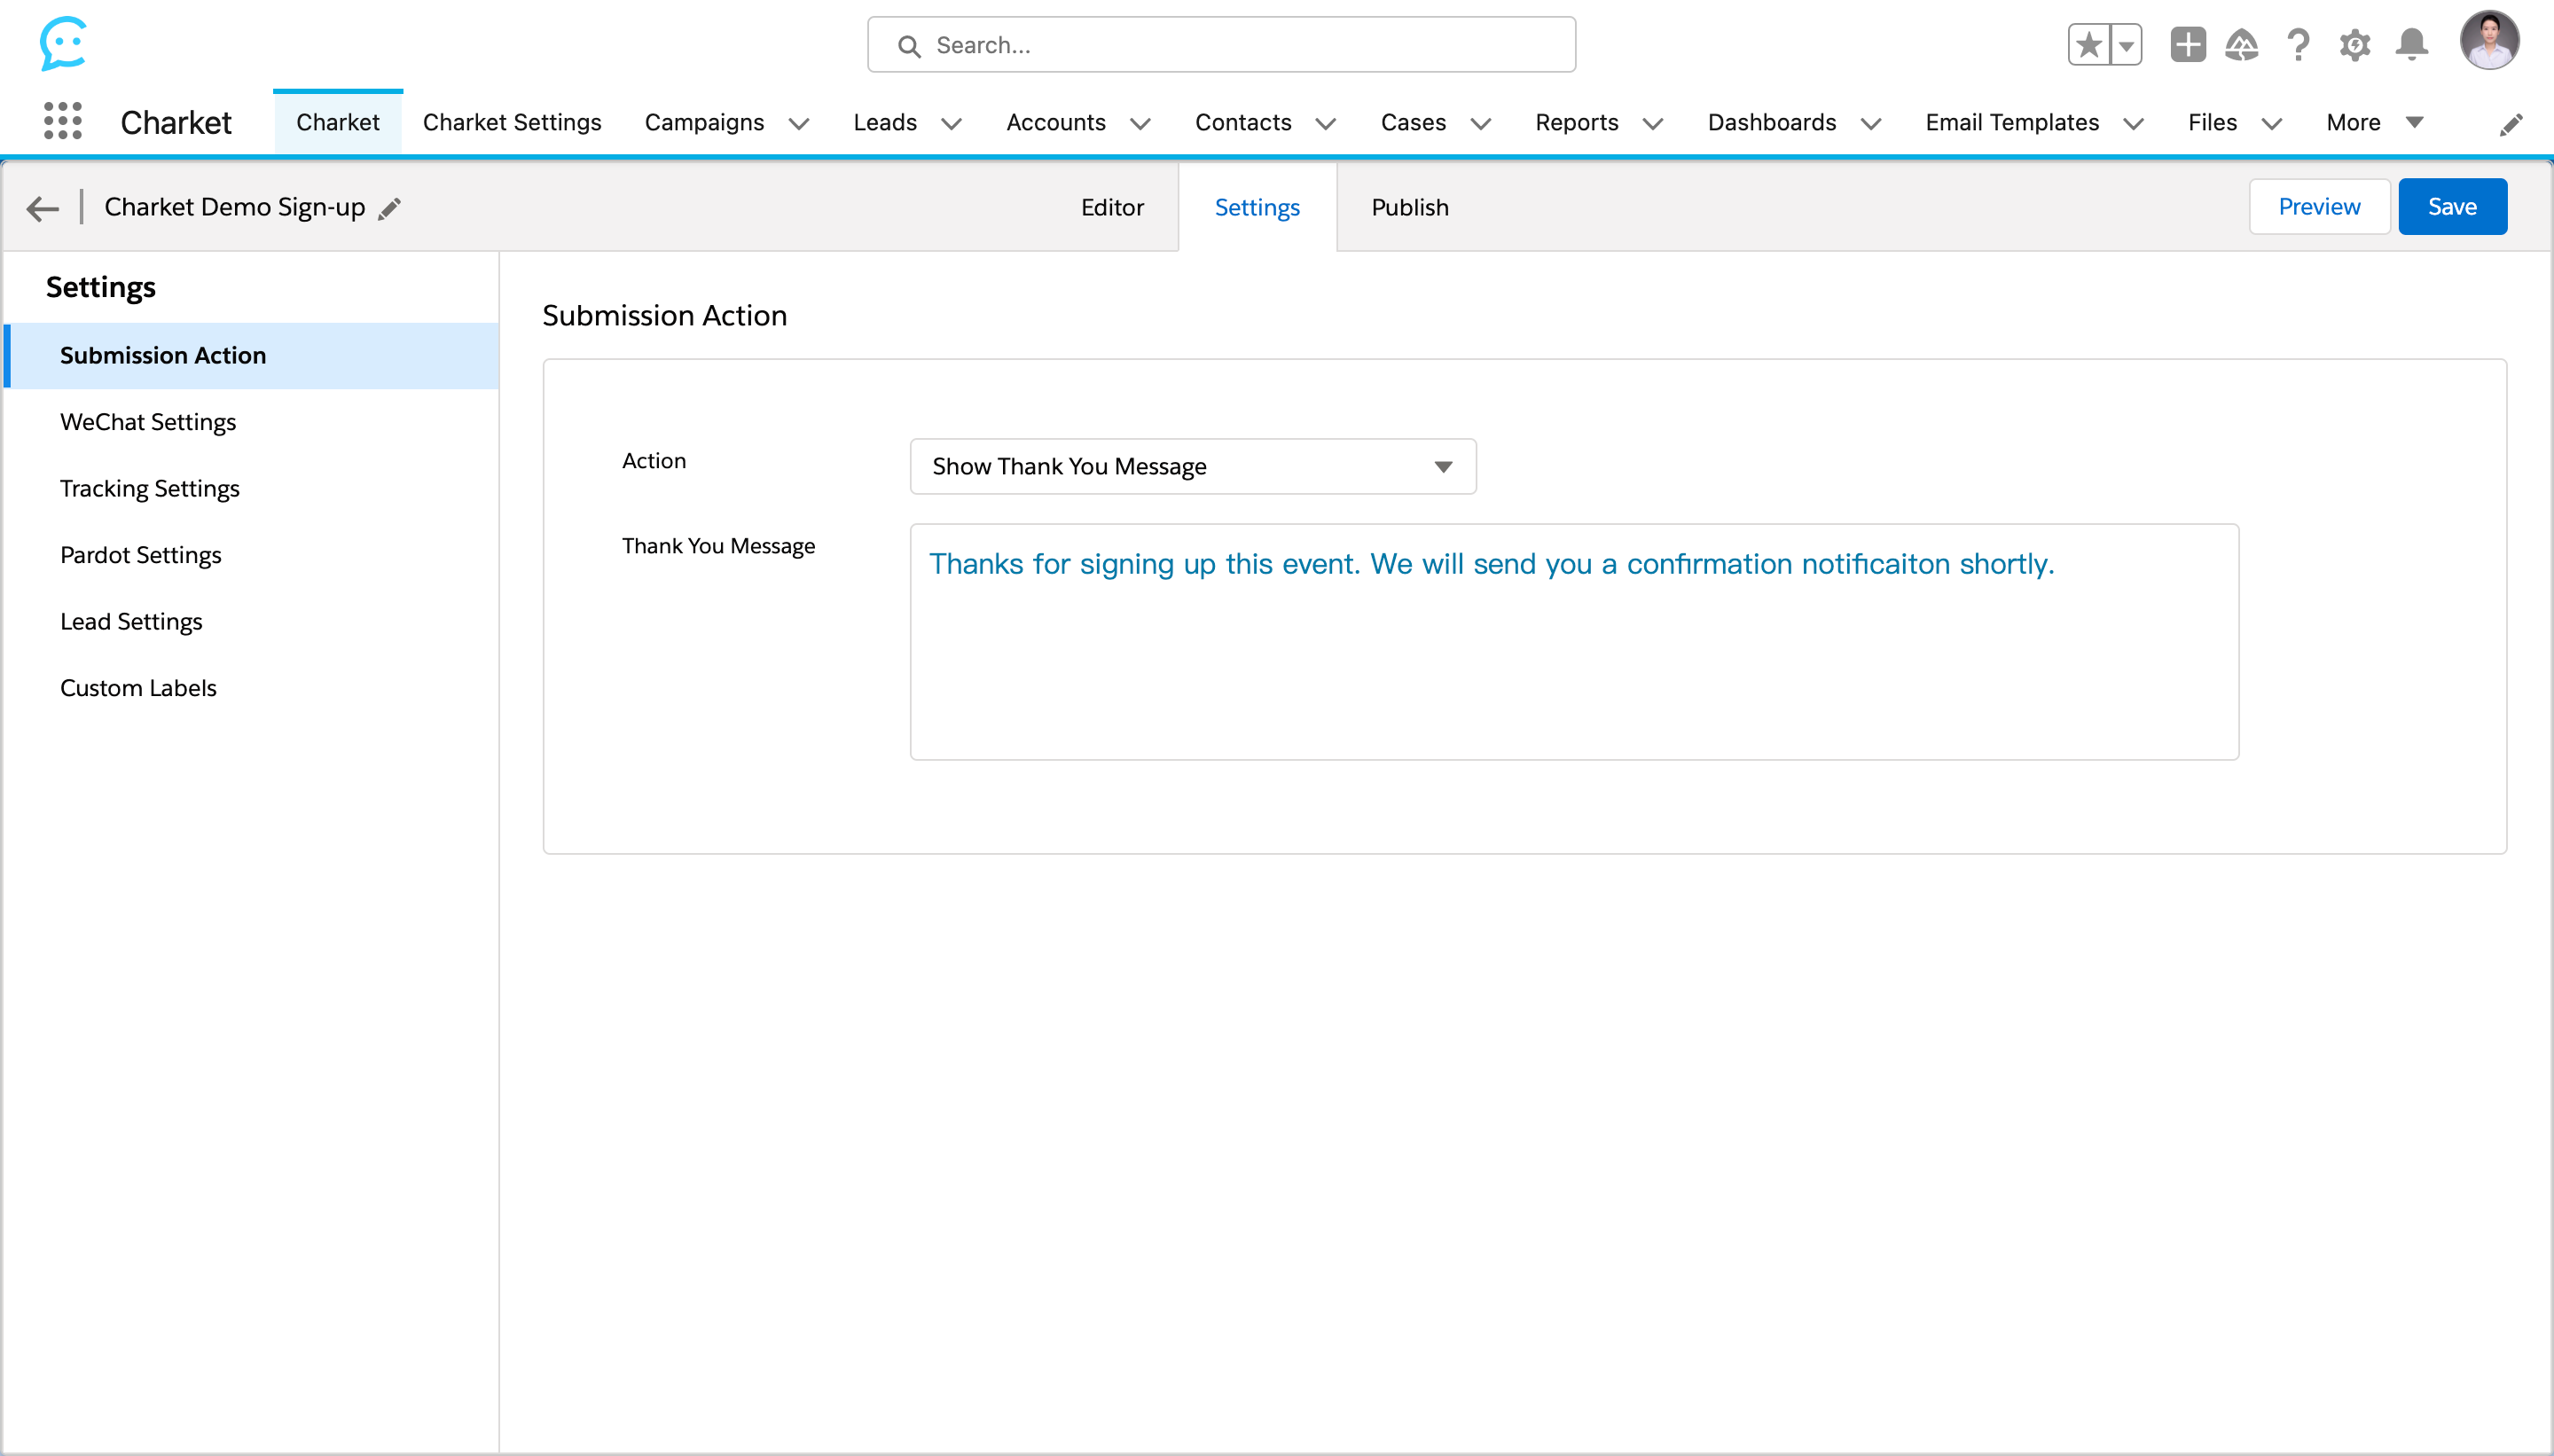
Task: Open the Cases nav tab
Action: [1413, 122]
